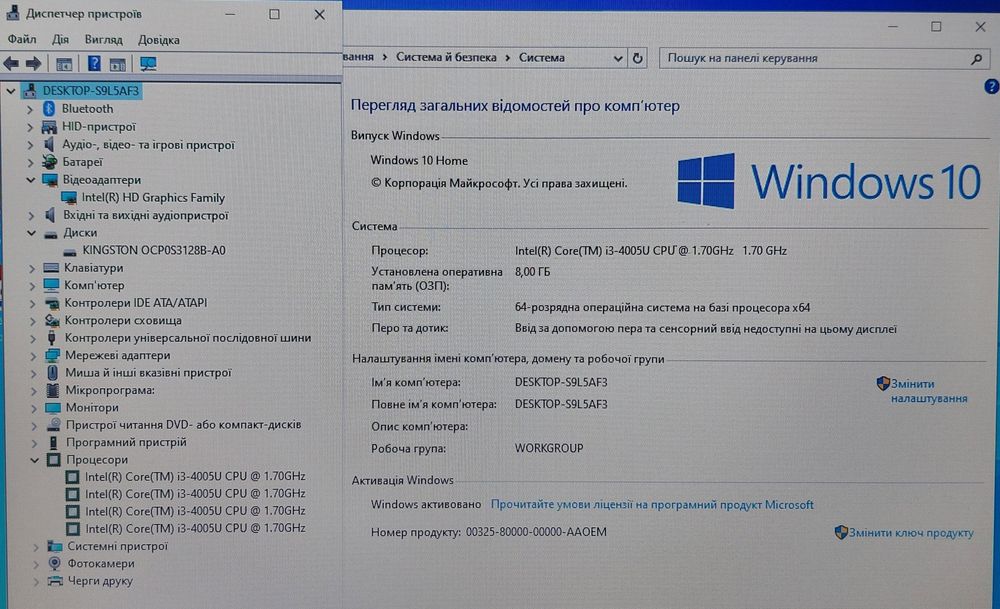Expand the Bluetooth node
This screenshot has width=1000, height=609.
click(29, 109)
